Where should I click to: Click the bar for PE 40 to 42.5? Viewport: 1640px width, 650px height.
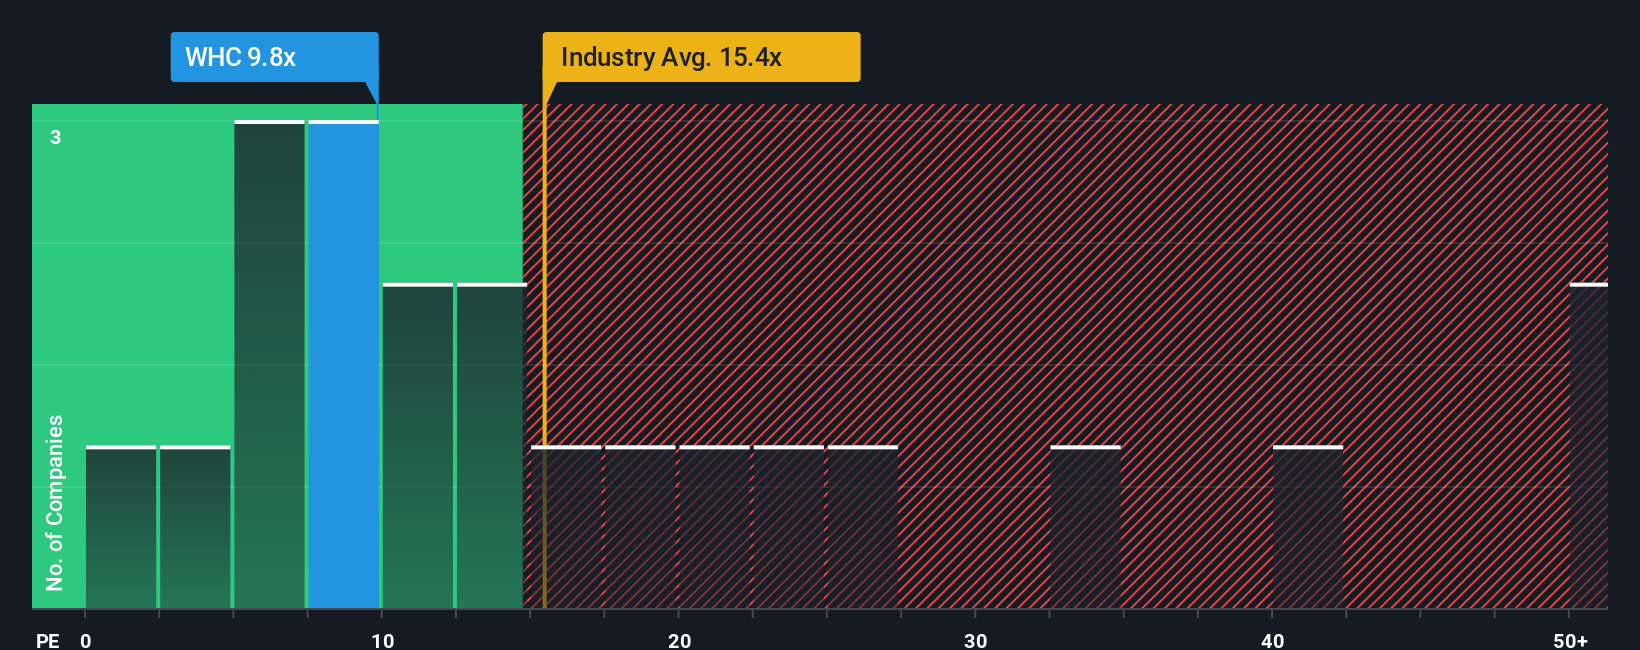coord(1308,527)
